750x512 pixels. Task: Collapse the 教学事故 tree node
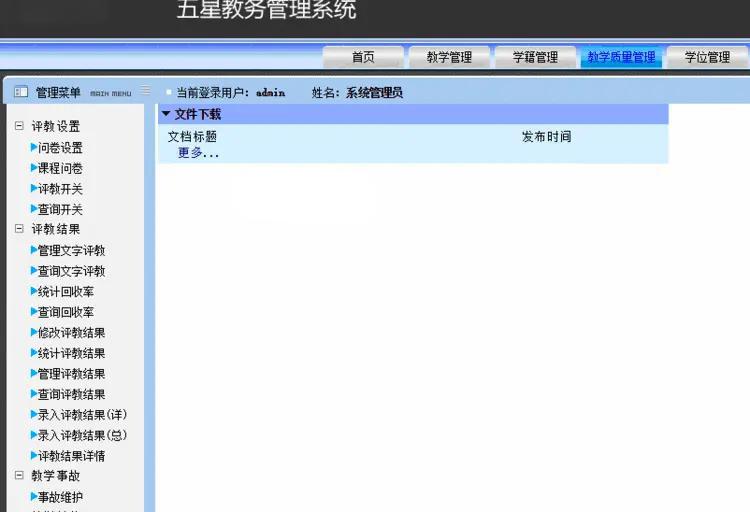tap(19, 475)
